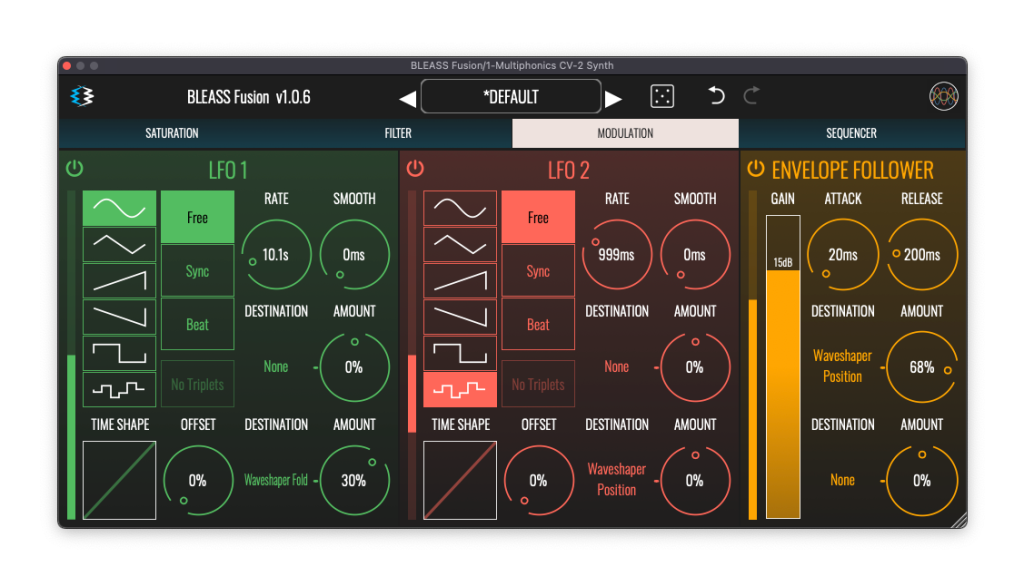Image resolution: width=1024 pixels, height=586 pixels.
Task: Open the Sequencer tab
Action: (x=851, y=133)
